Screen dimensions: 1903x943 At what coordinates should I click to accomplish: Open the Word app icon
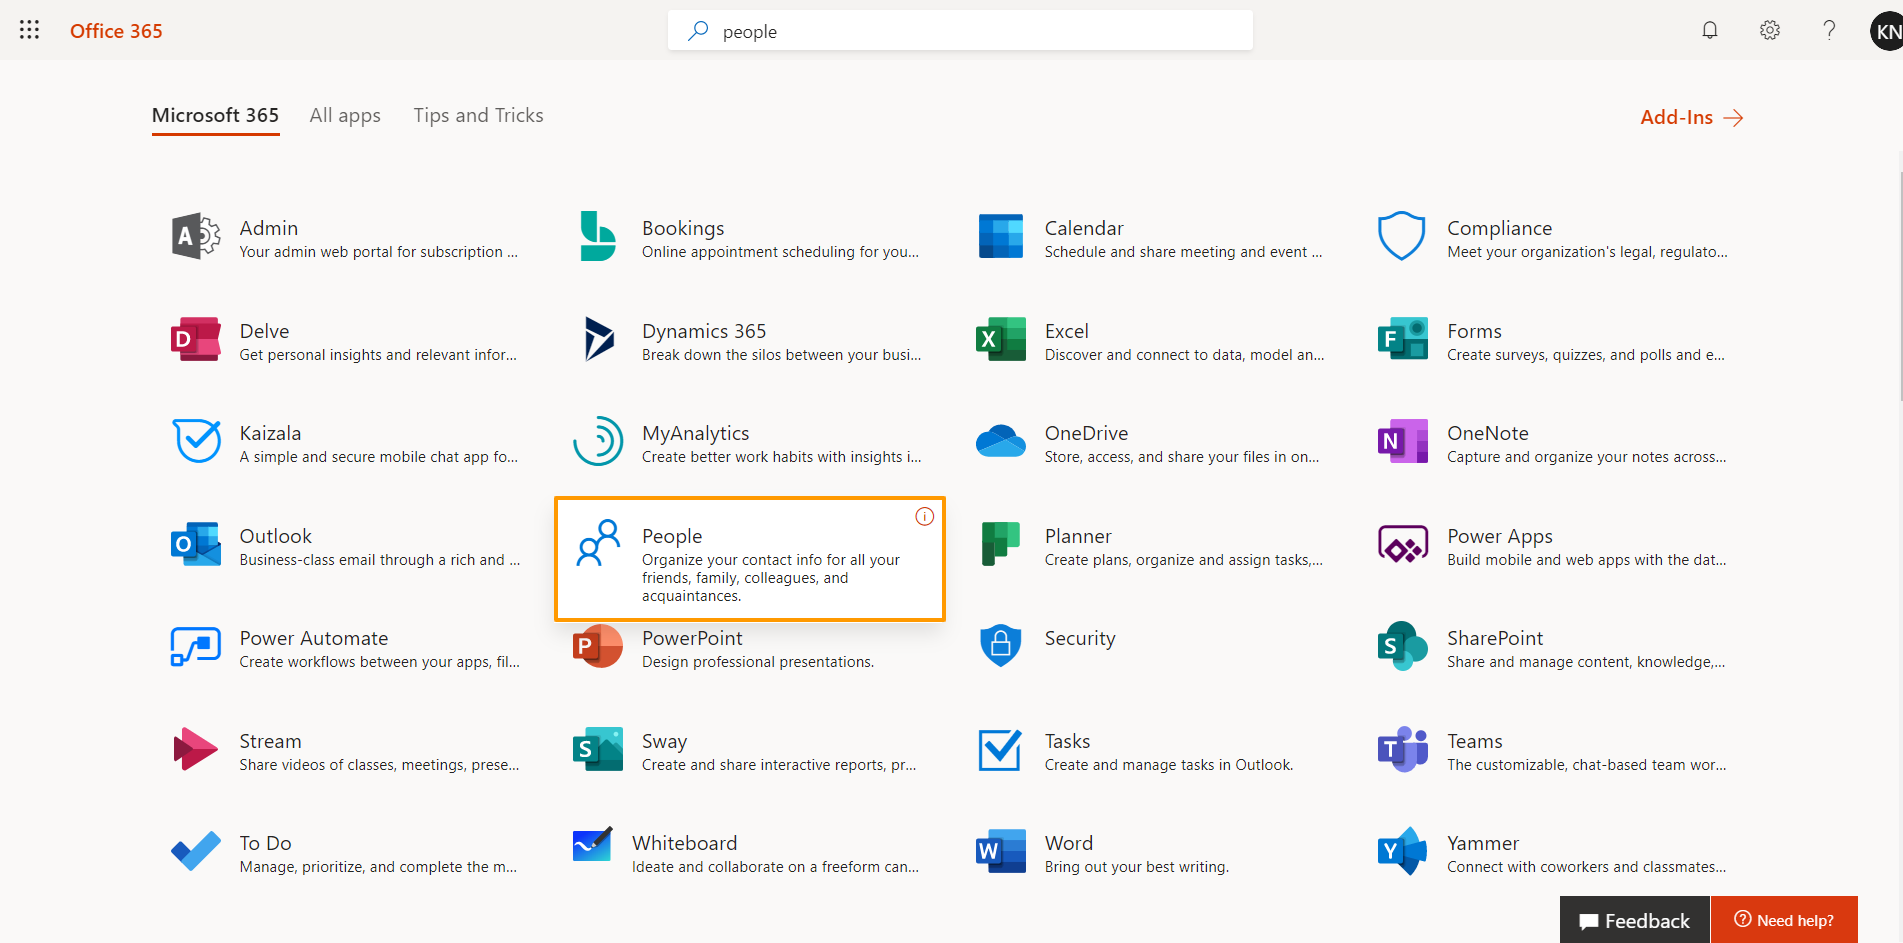[x=1001, y=852]
